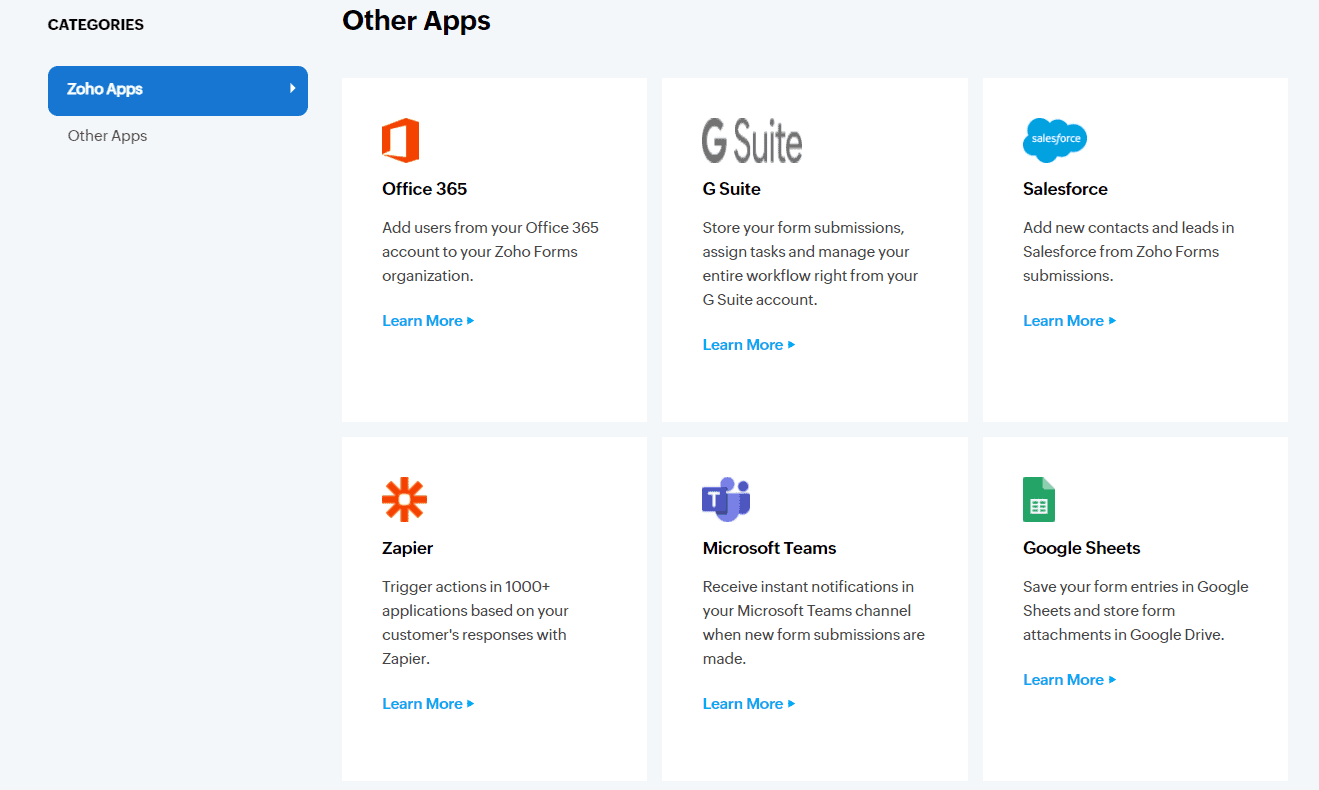Screen dimensions: 1319x790
Task: Click the 'Trigger actions in 1000+' description
Action: (475, 623)
